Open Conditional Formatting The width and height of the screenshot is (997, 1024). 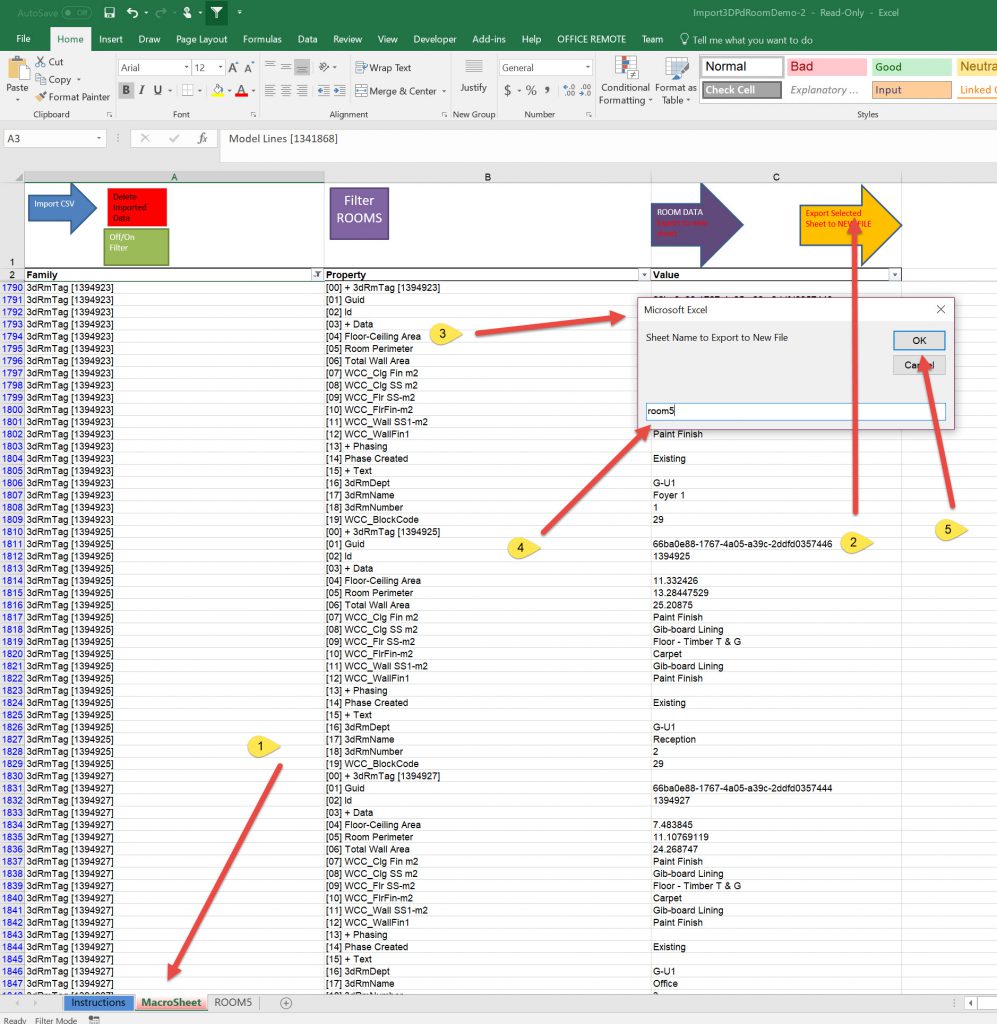[x=624, y=80]
